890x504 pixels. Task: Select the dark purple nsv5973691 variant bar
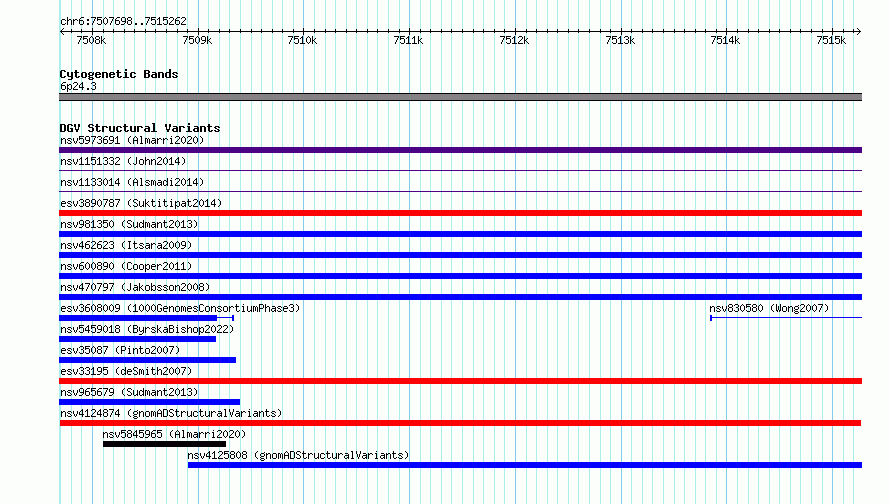tap(460, 150)
